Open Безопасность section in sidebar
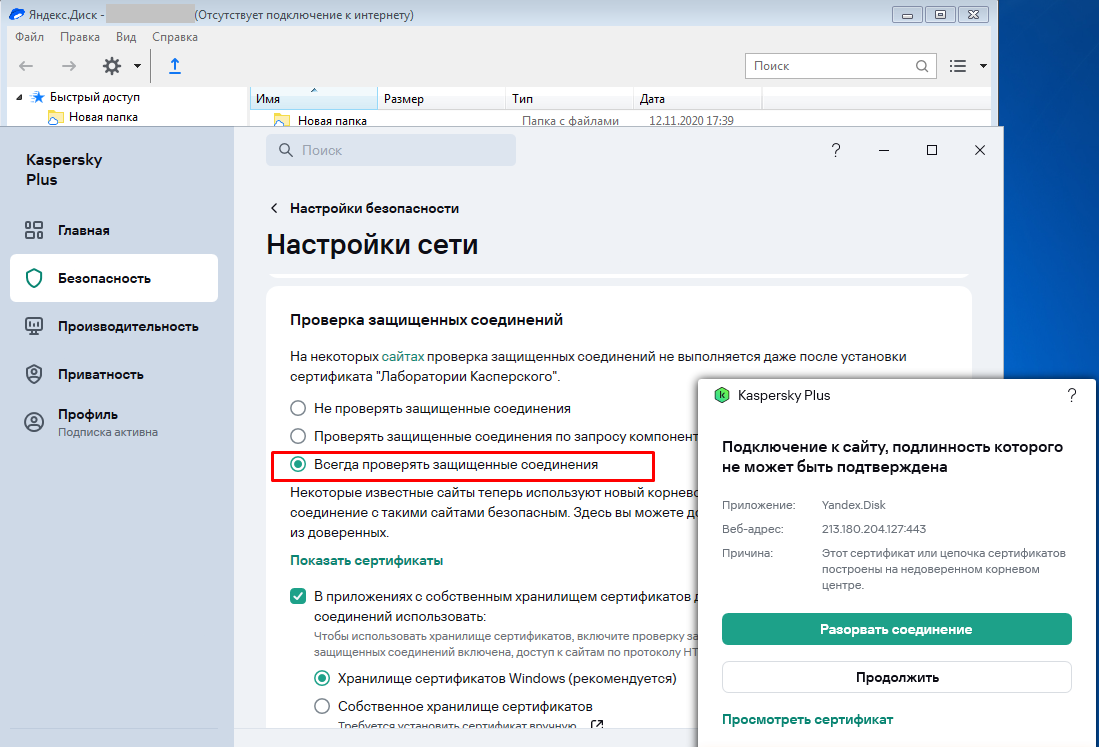Image resolution: width=1099 pixels, height=747 pixels. [114, 278]
